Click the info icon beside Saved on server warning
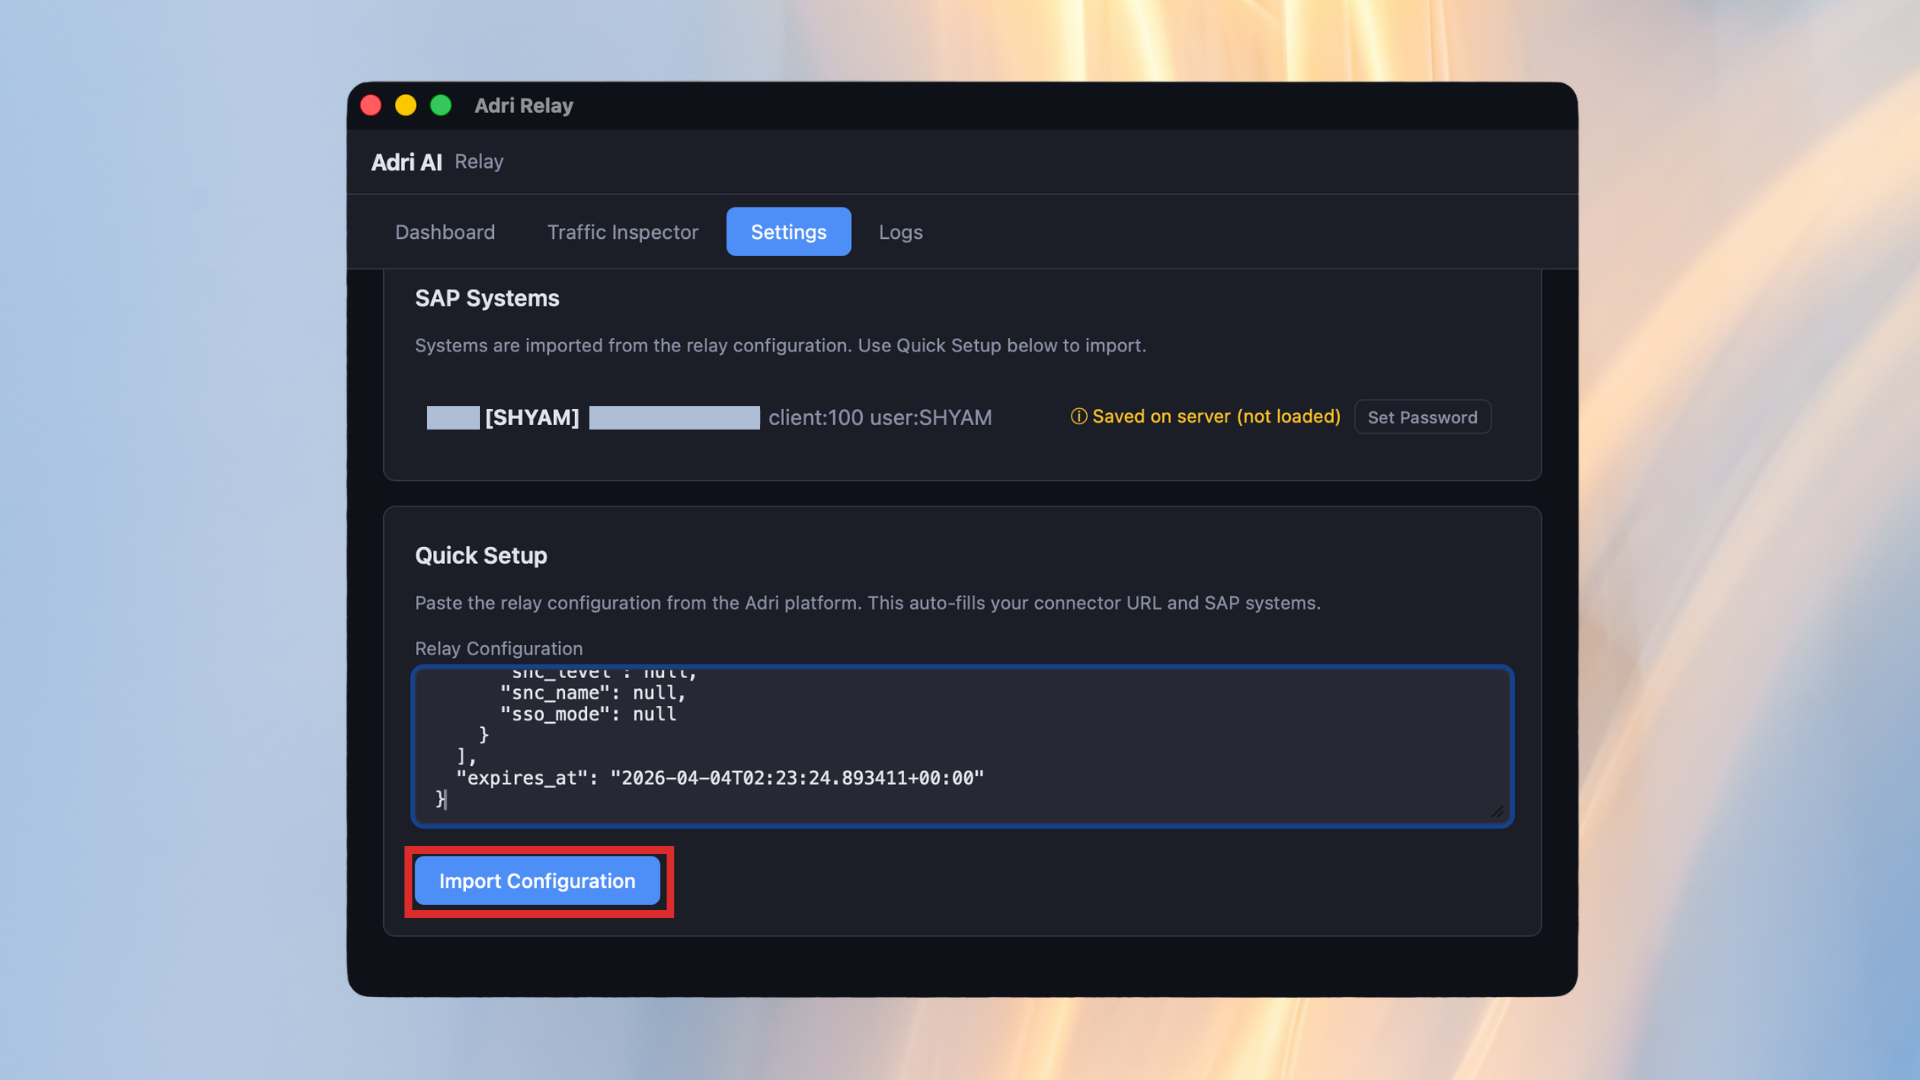 click(1080, 417)
